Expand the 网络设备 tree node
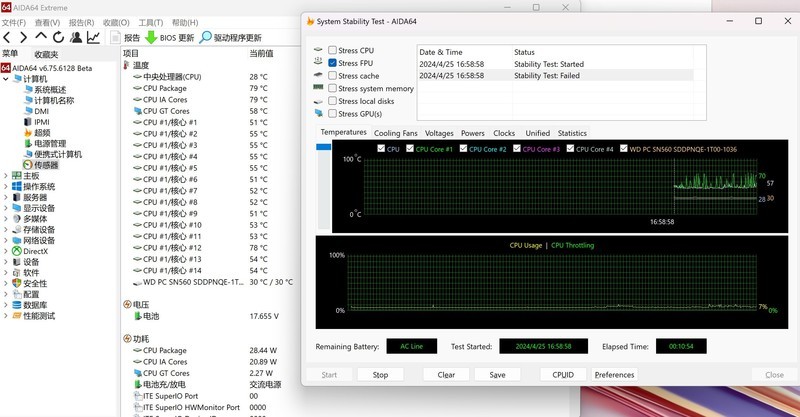 pyautogui.click(x=6, y=240)
